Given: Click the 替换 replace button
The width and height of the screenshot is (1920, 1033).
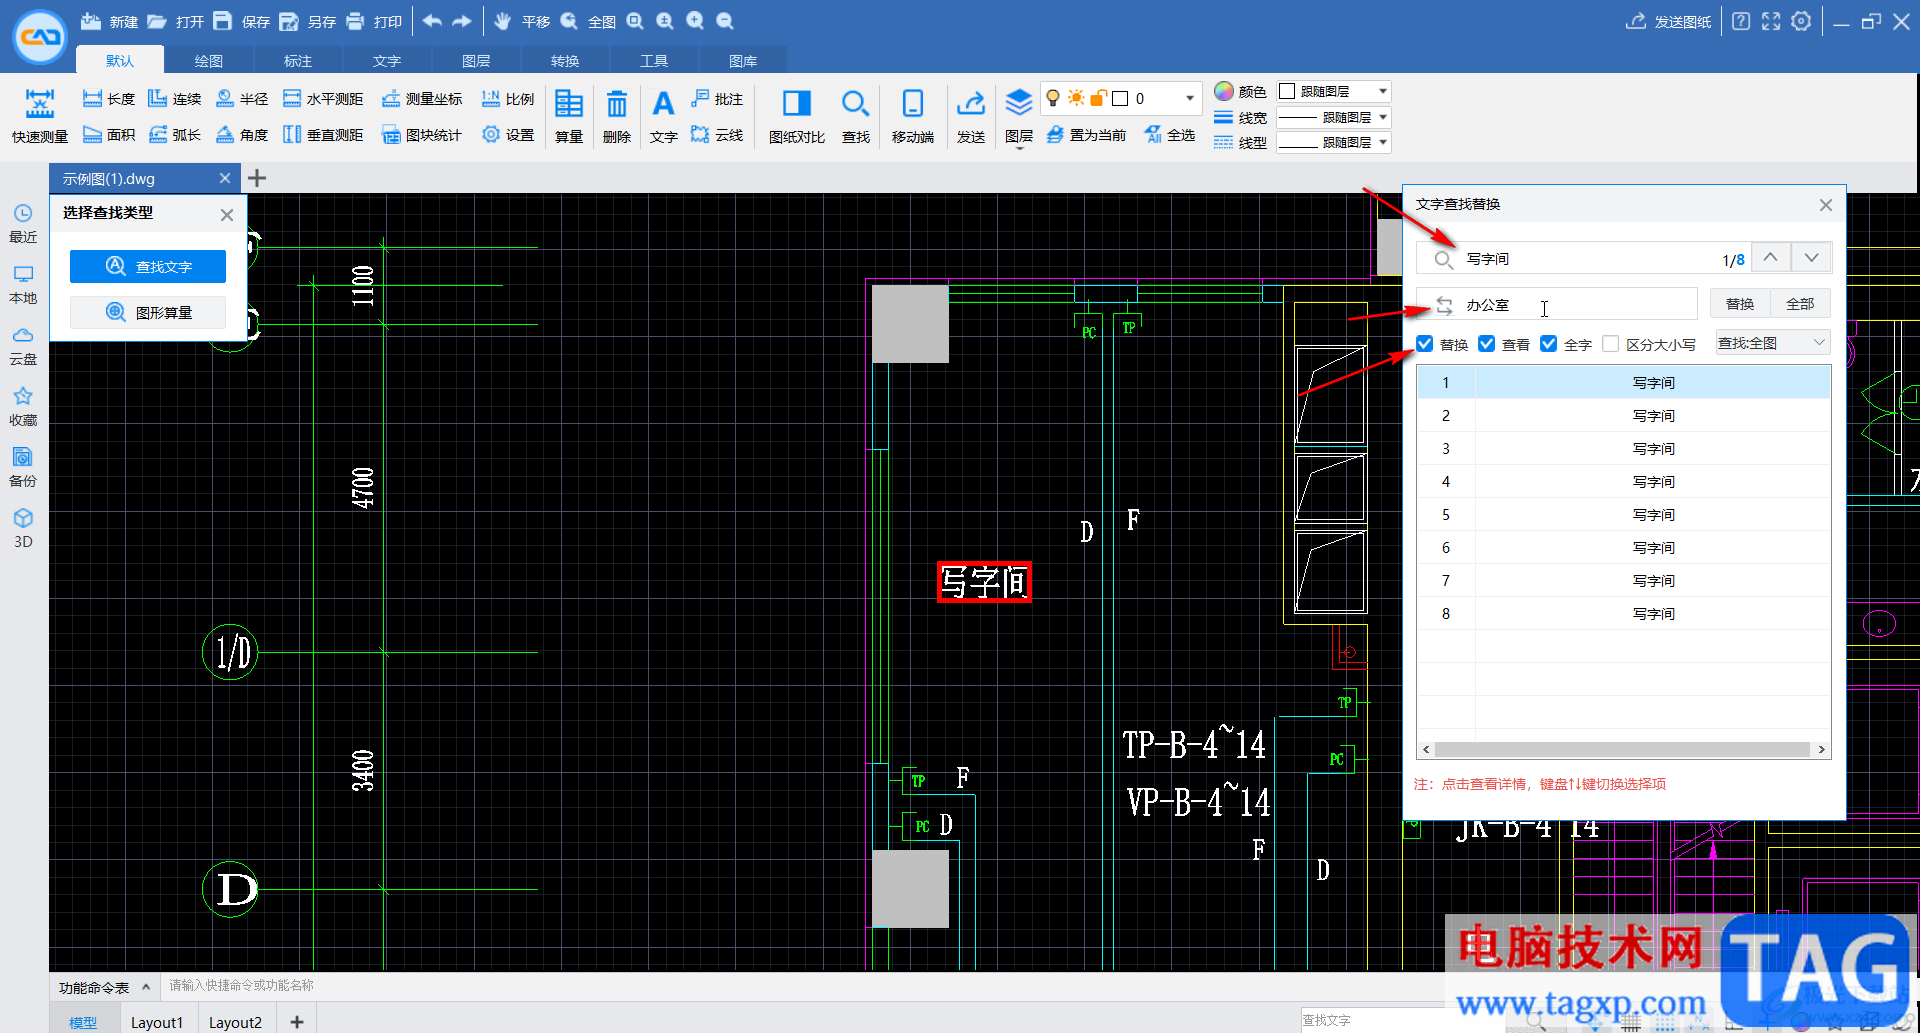Looking at the screenshot, I should 1740,304.
